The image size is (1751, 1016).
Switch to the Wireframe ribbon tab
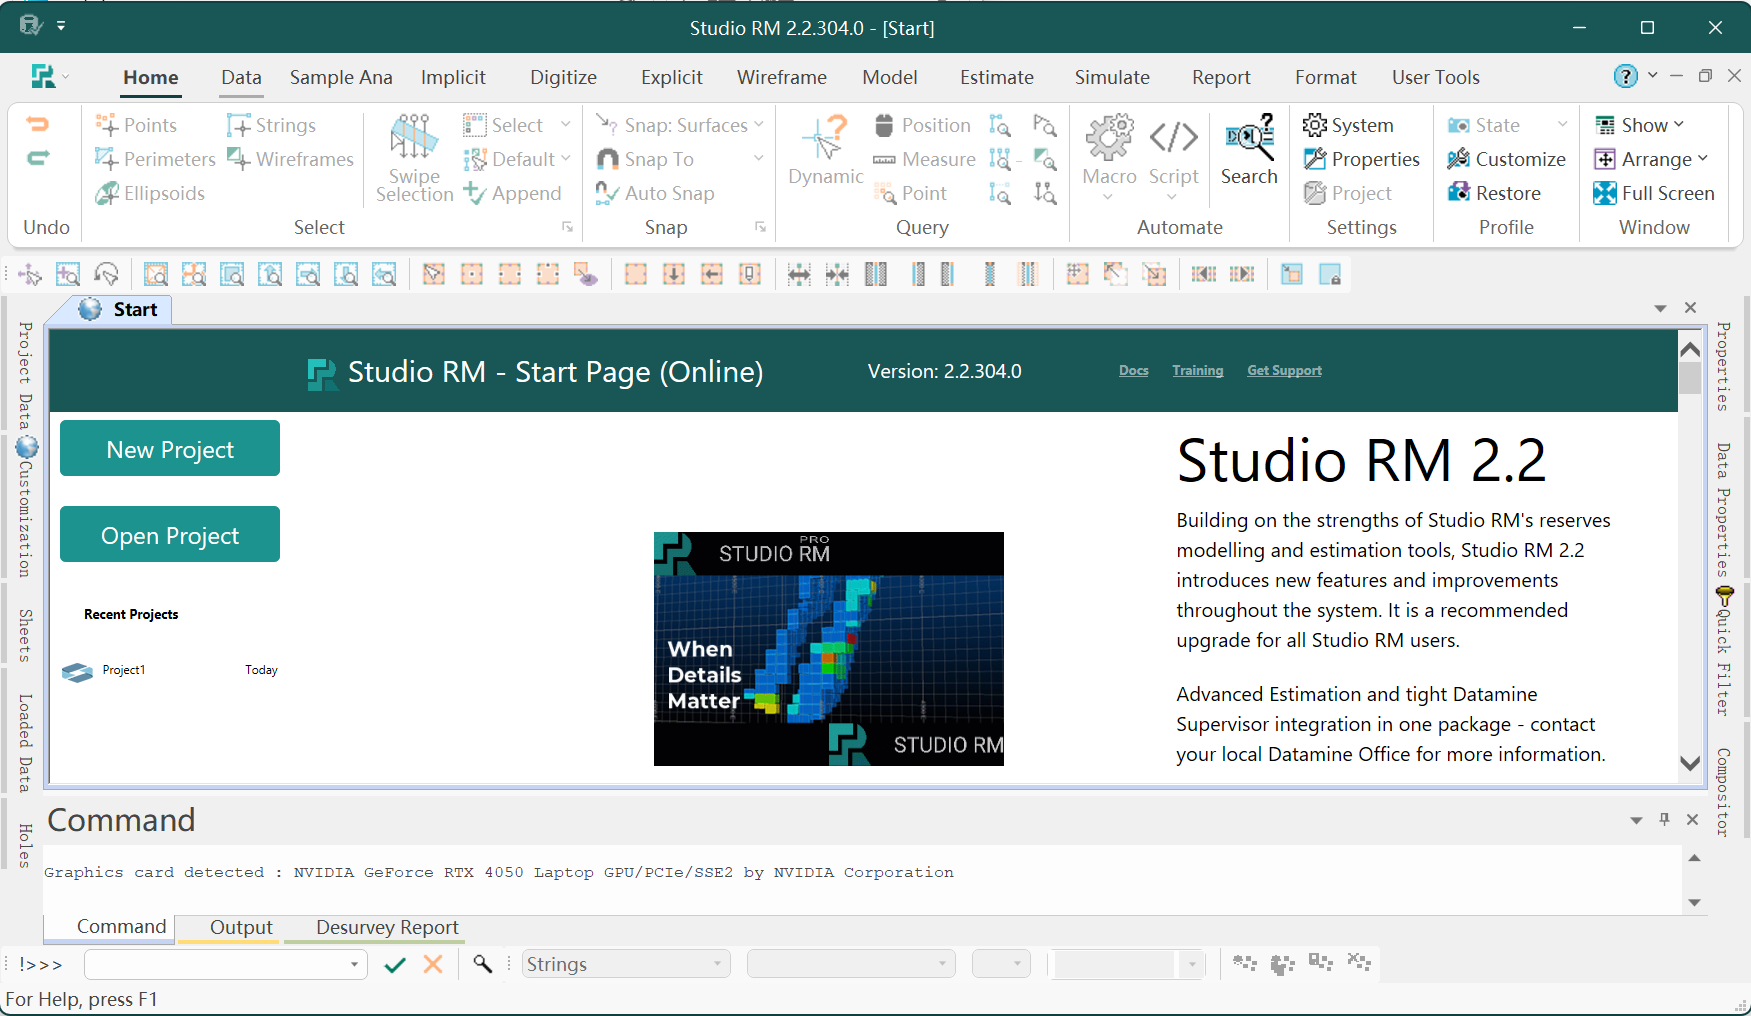pyautogui.click(x=782, y=77)
